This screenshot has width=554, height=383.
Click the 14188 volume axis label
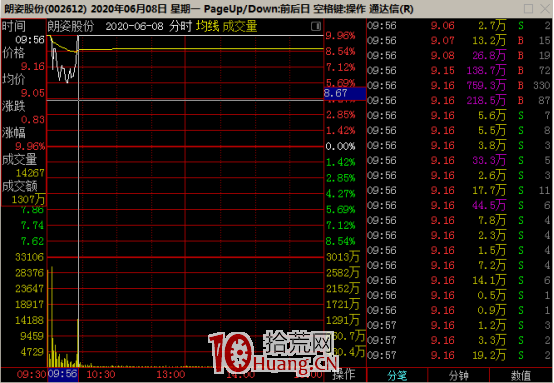pos(29,320)
